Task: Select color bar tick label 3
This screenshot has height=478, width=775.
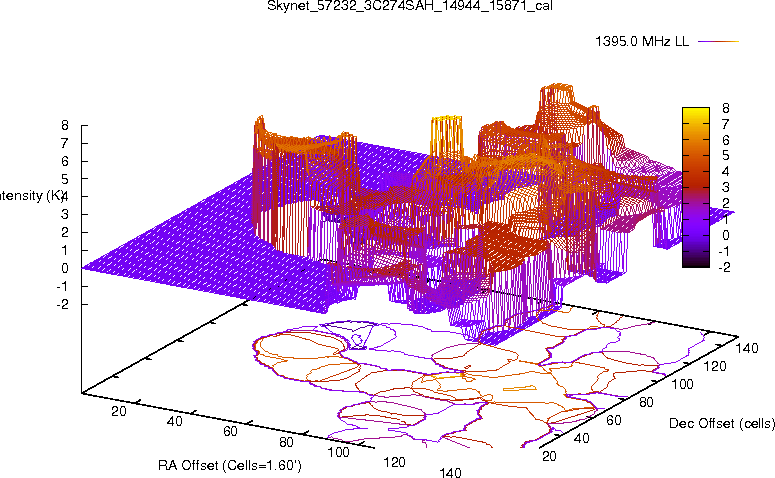Action: [726, 187]
